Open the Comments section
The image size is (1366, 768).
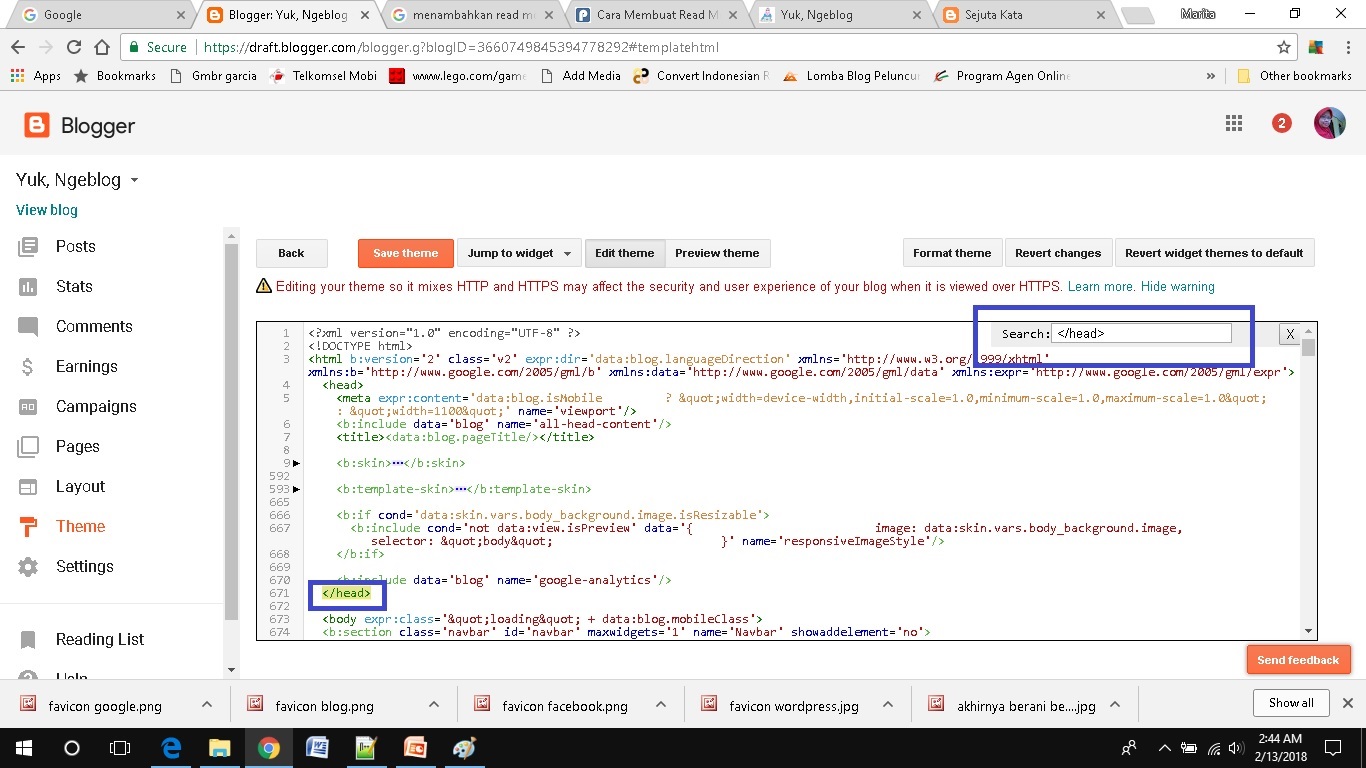point(94,326)
